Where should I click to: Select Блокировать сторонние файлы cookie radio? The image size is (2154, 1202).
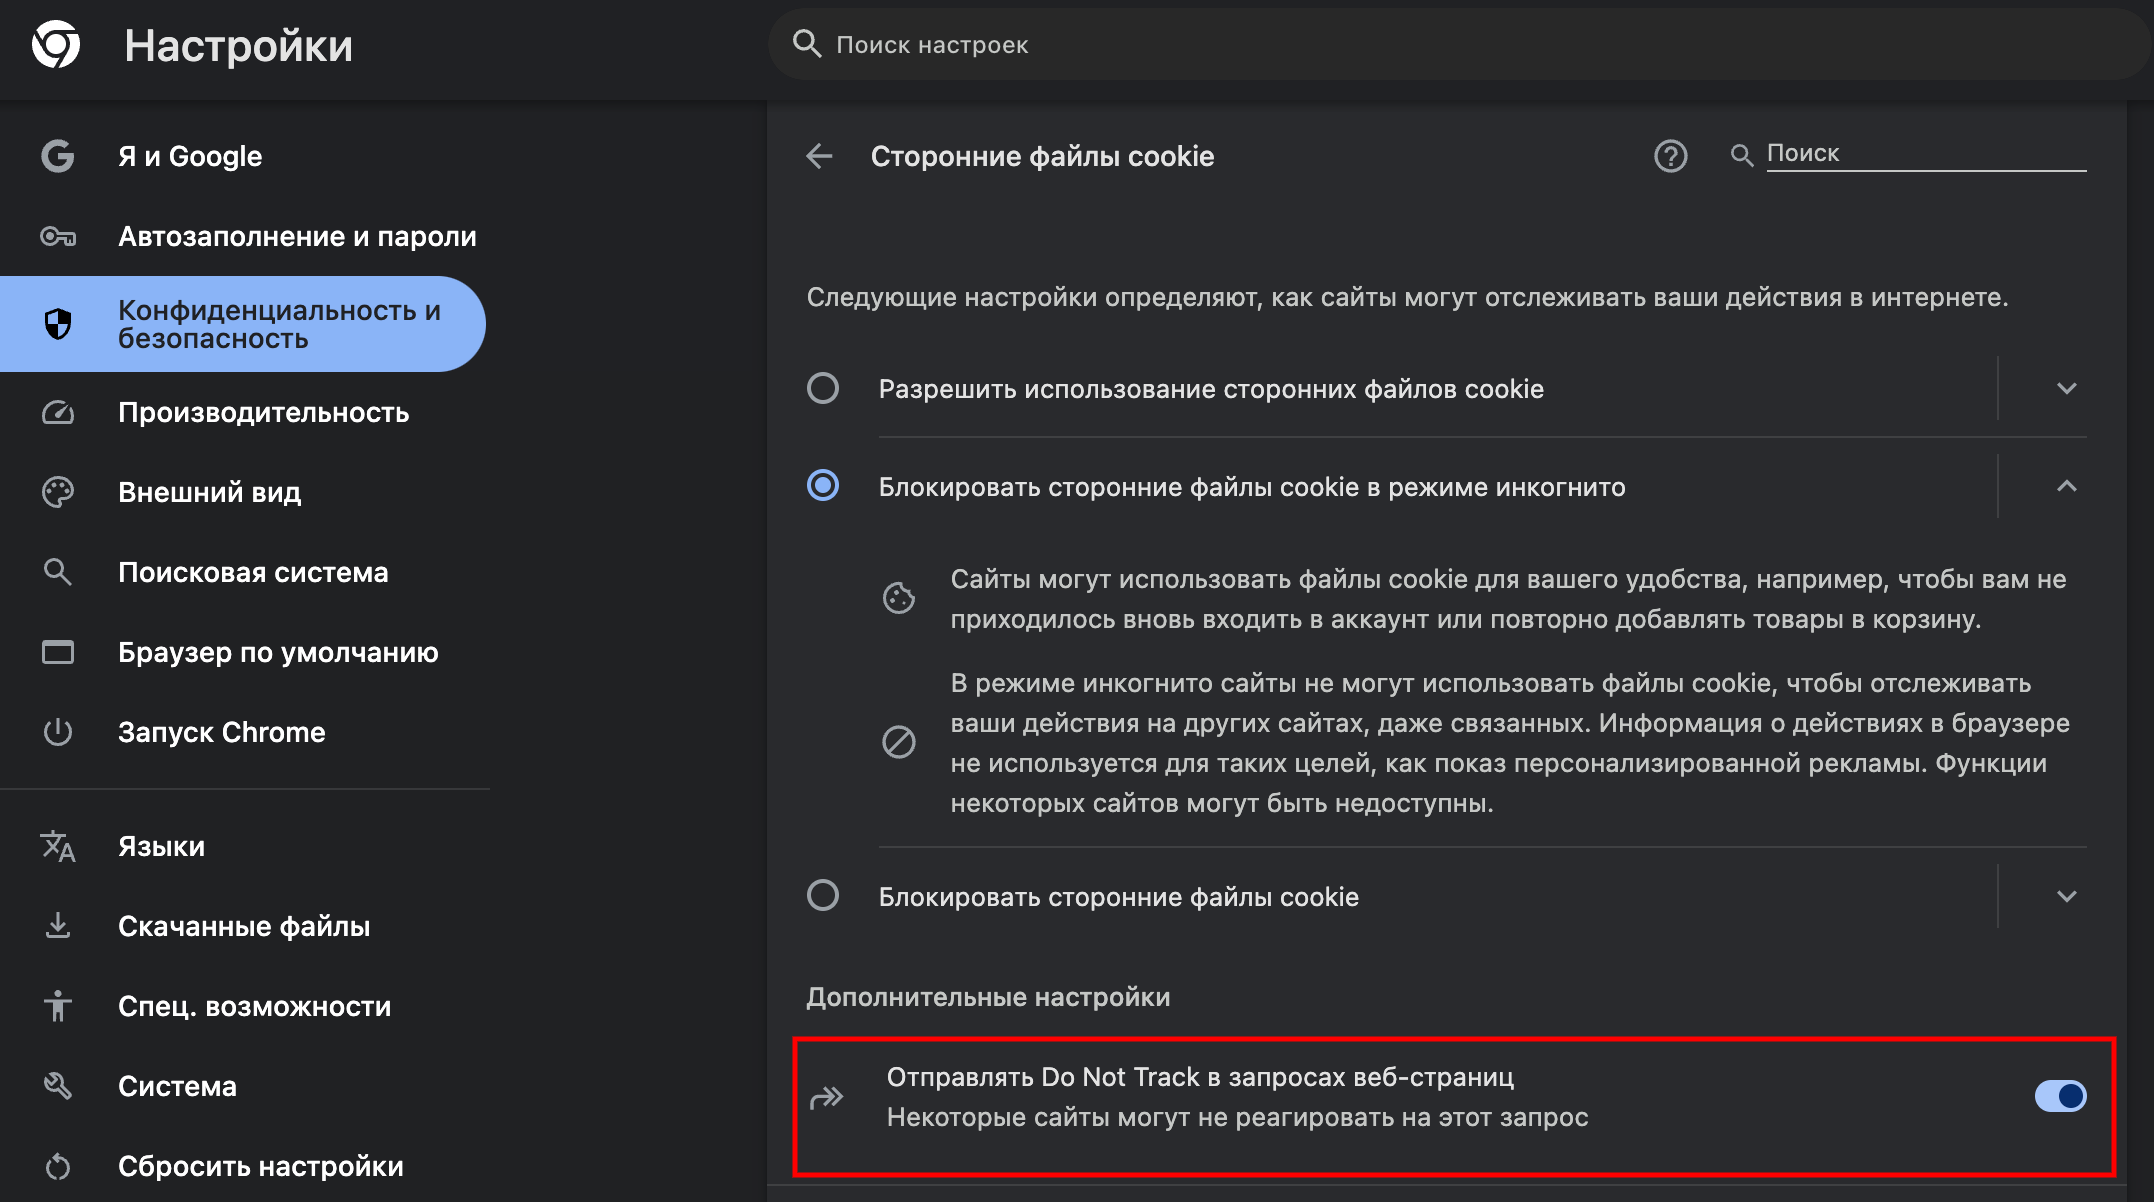pos(823,895)
